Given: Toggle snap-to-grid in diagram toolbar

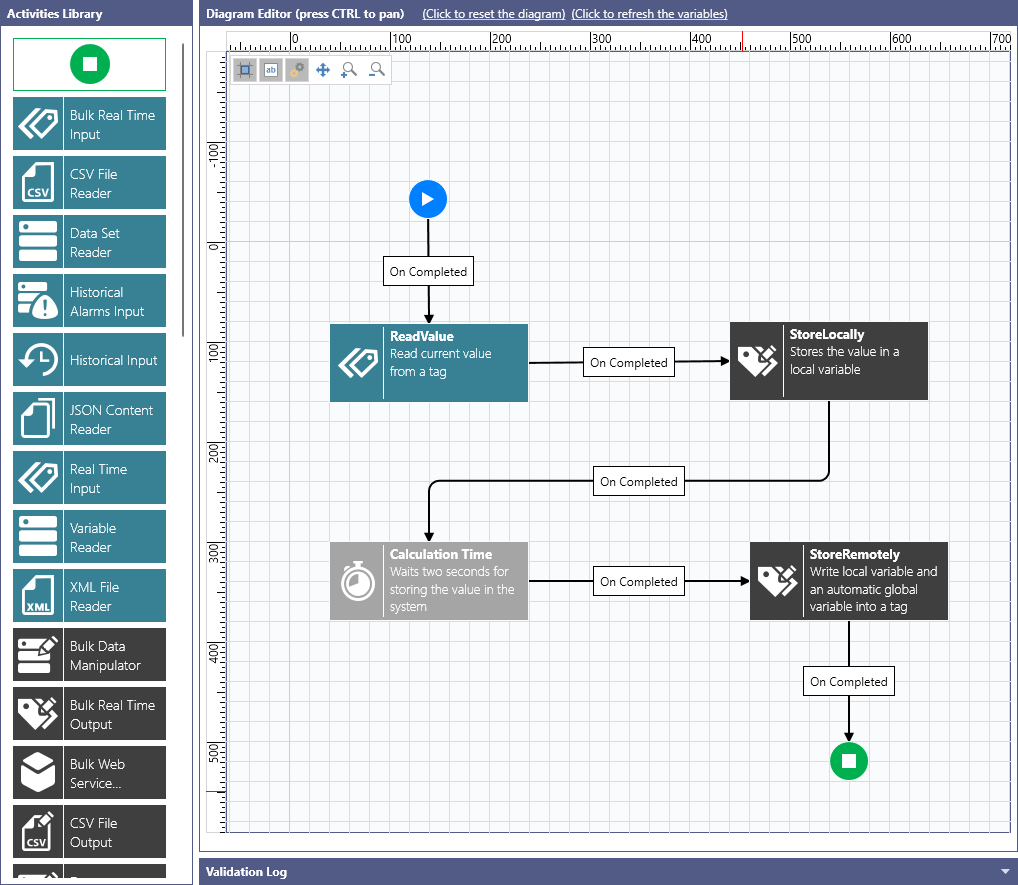Looking at the screenshot, I should pyautogui.click(x=245, y=69).
